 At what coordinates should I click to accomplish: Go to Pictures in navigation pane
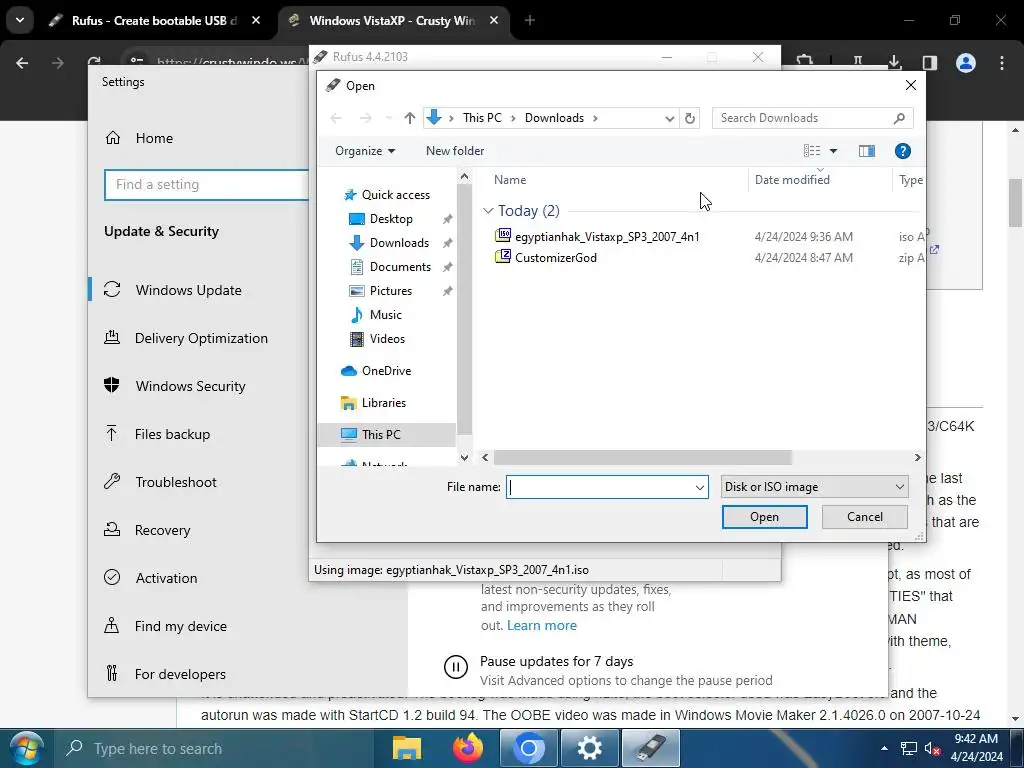tap(391, 291)
